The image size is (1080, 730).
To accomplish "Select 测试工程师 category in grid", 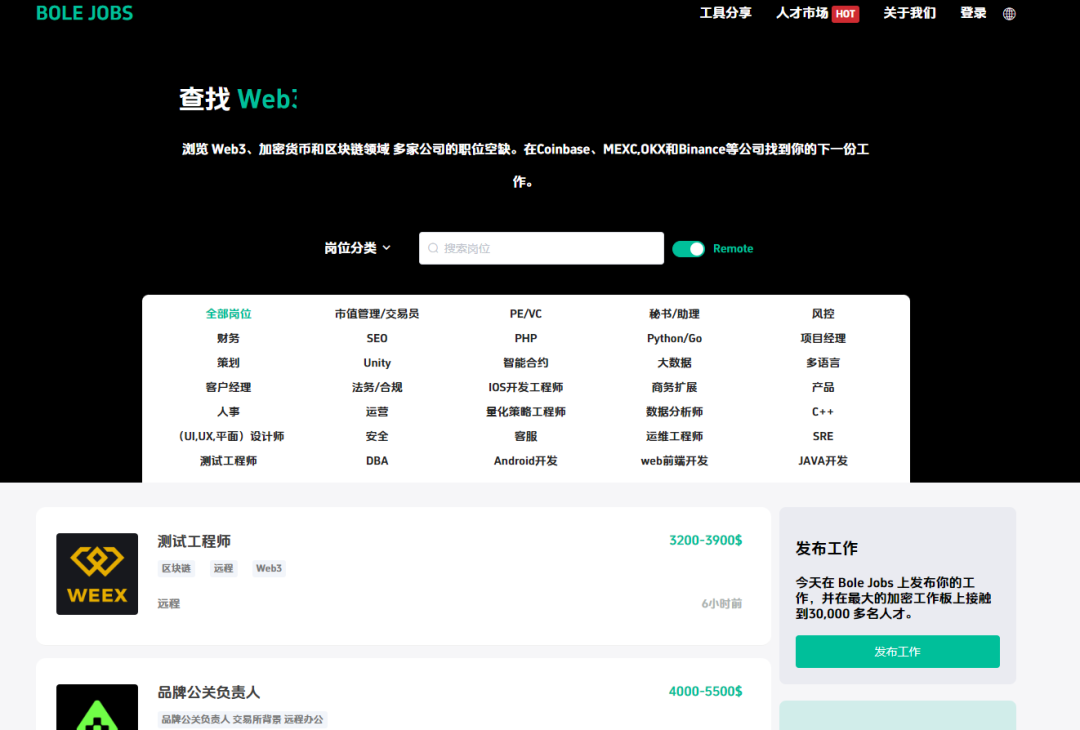I will coord(229,461).
